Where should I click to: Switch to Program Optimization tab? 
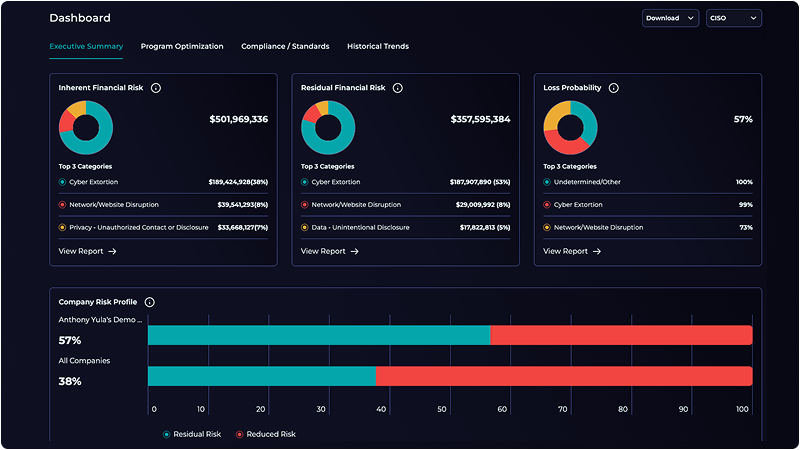click(x=182, y=46)
